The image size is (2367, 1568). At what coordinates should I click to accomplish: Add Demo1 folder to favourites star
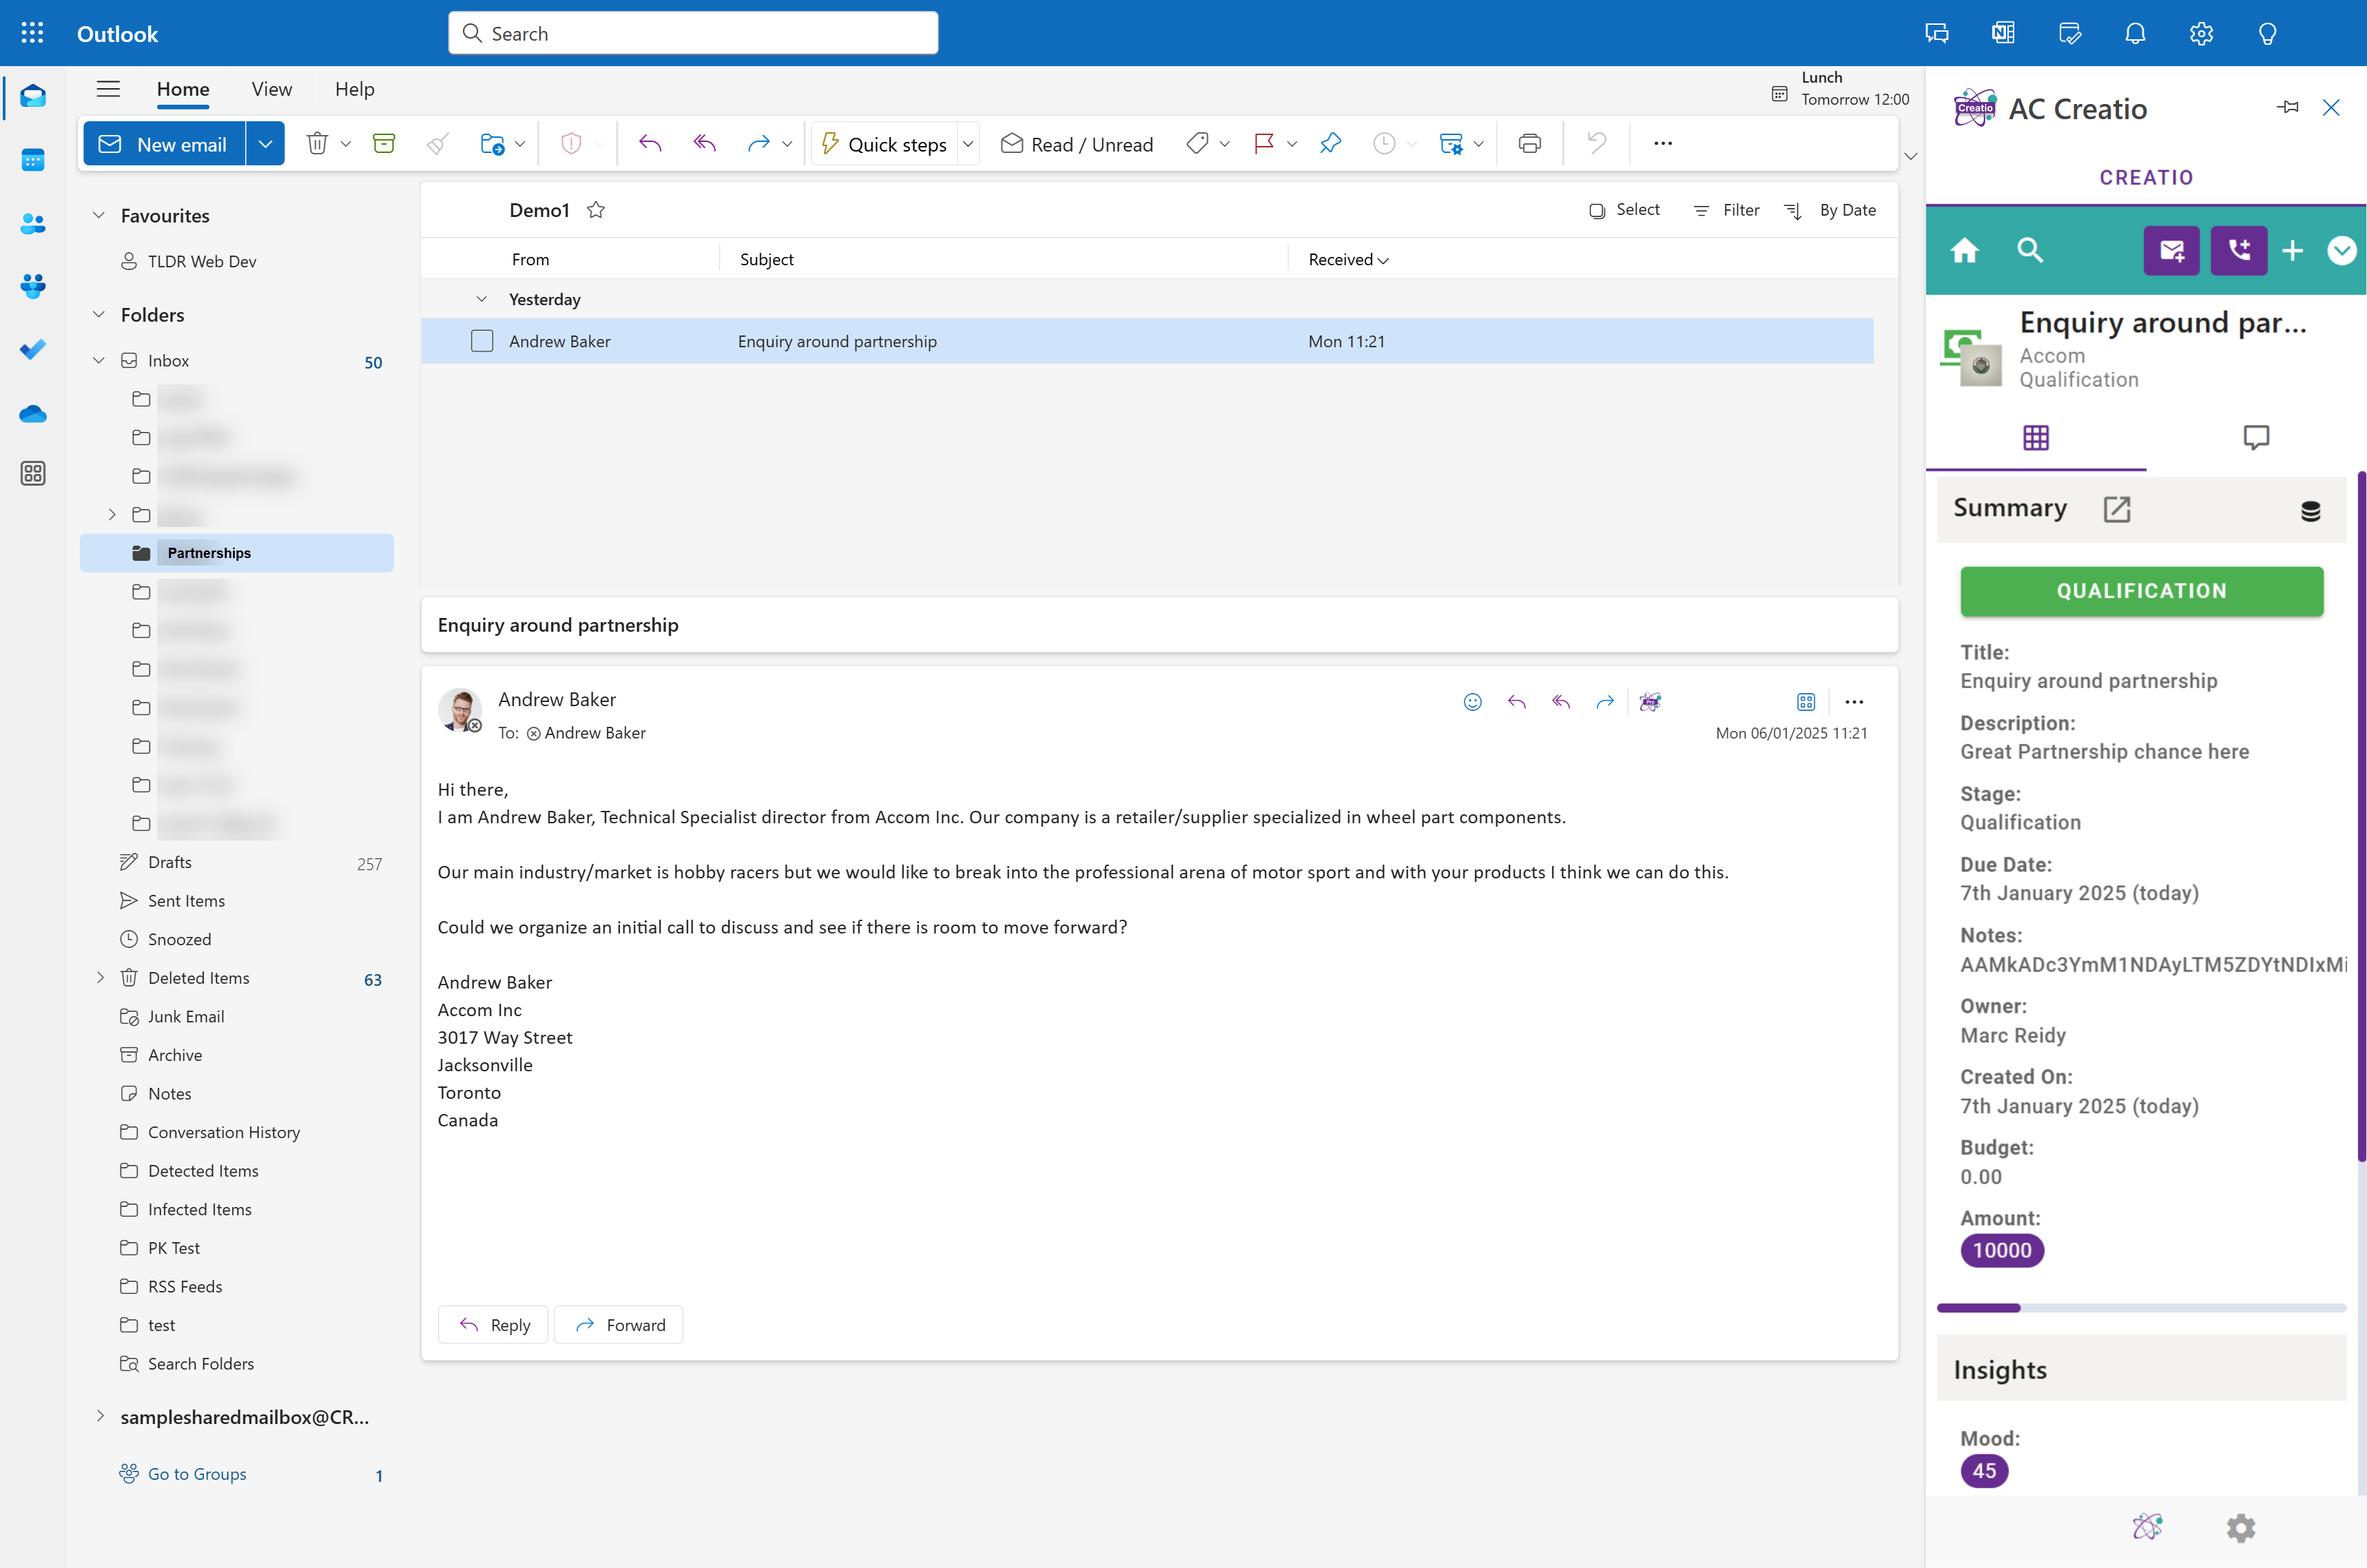pos(596,210)
